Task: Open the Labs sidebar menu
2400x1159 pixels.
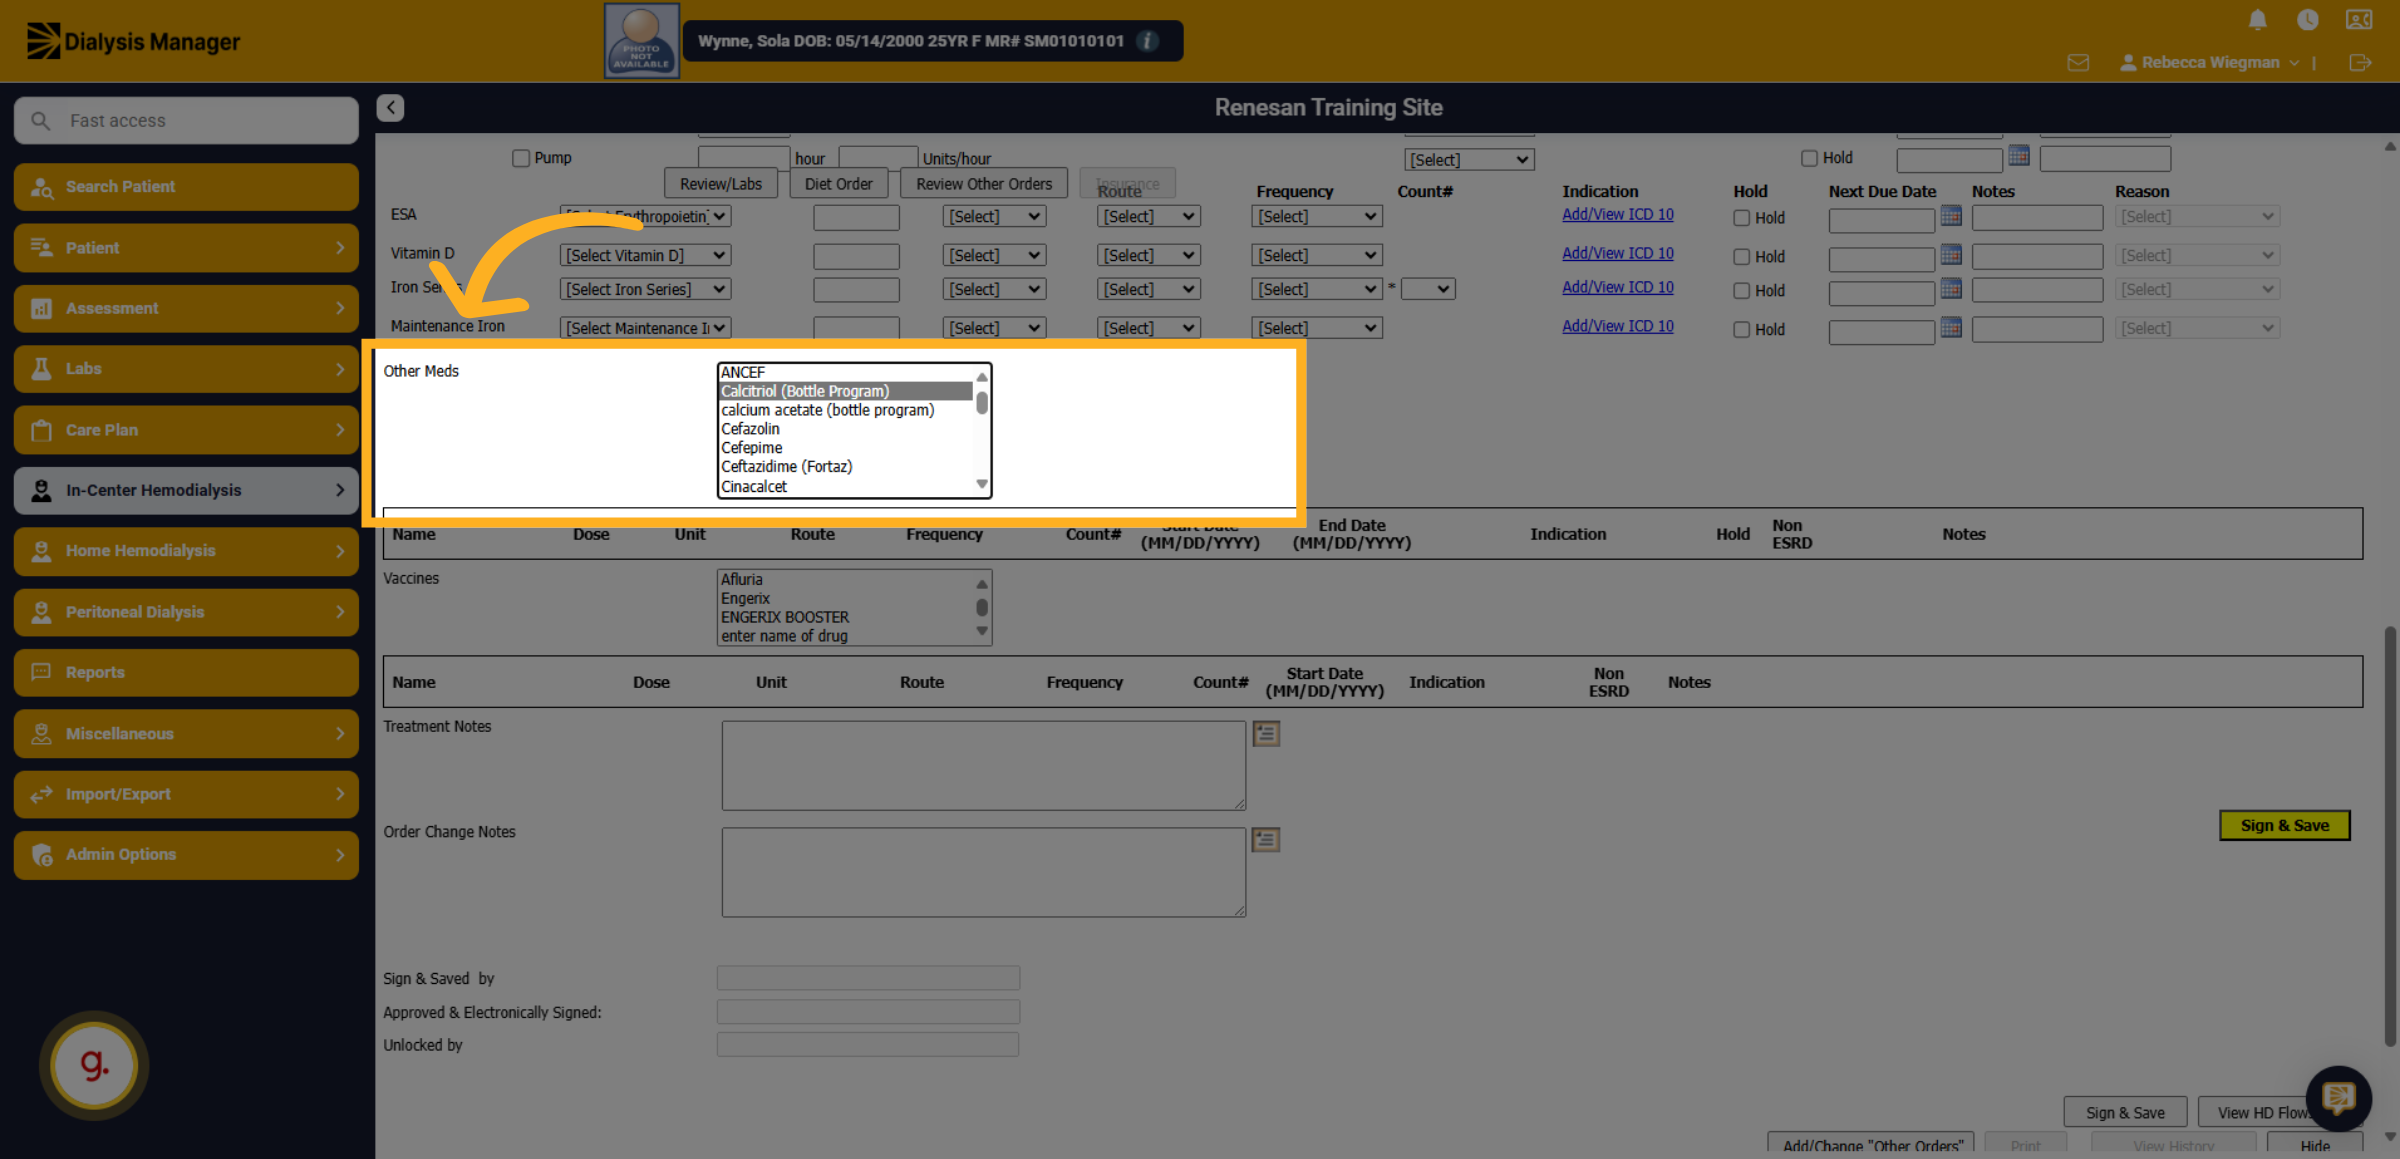Action: tap(186, 369)
